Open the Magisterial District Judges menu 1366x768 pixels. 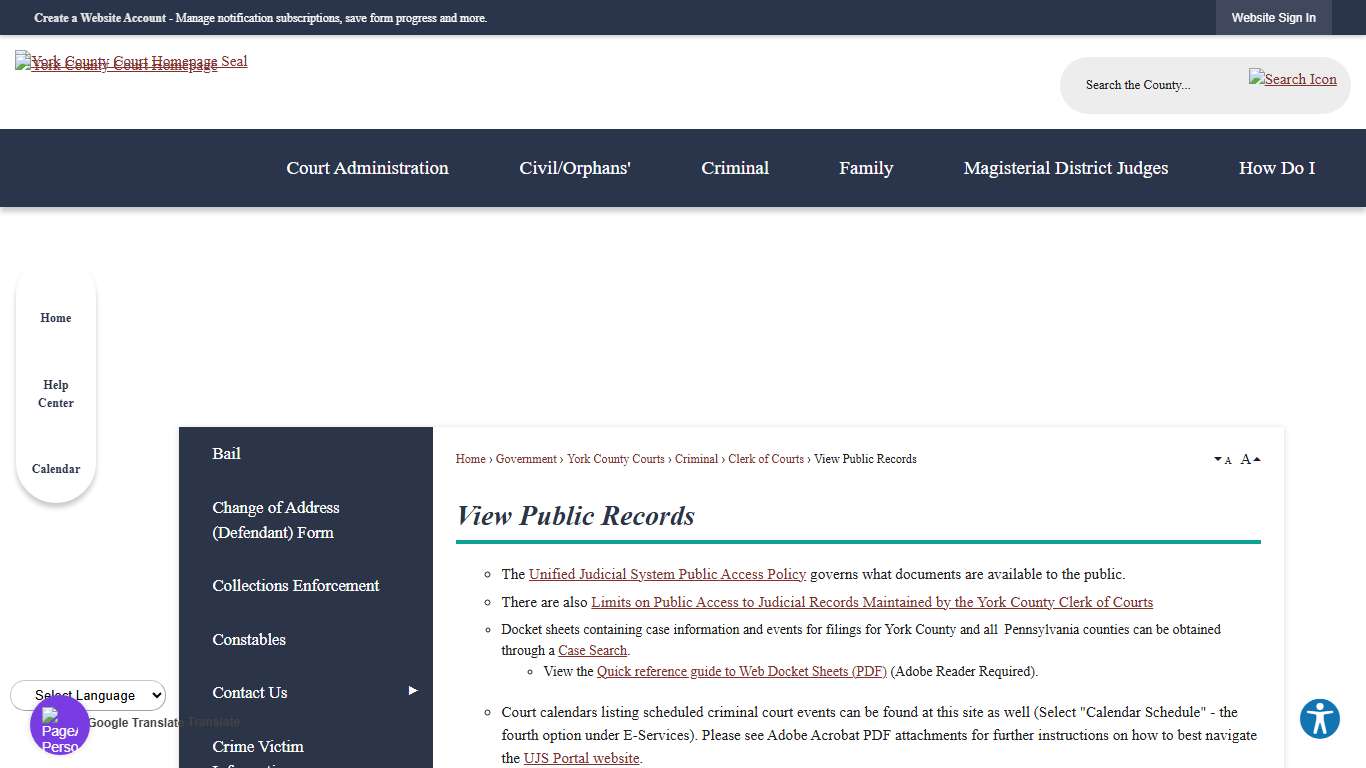(x=1065, y=168)
